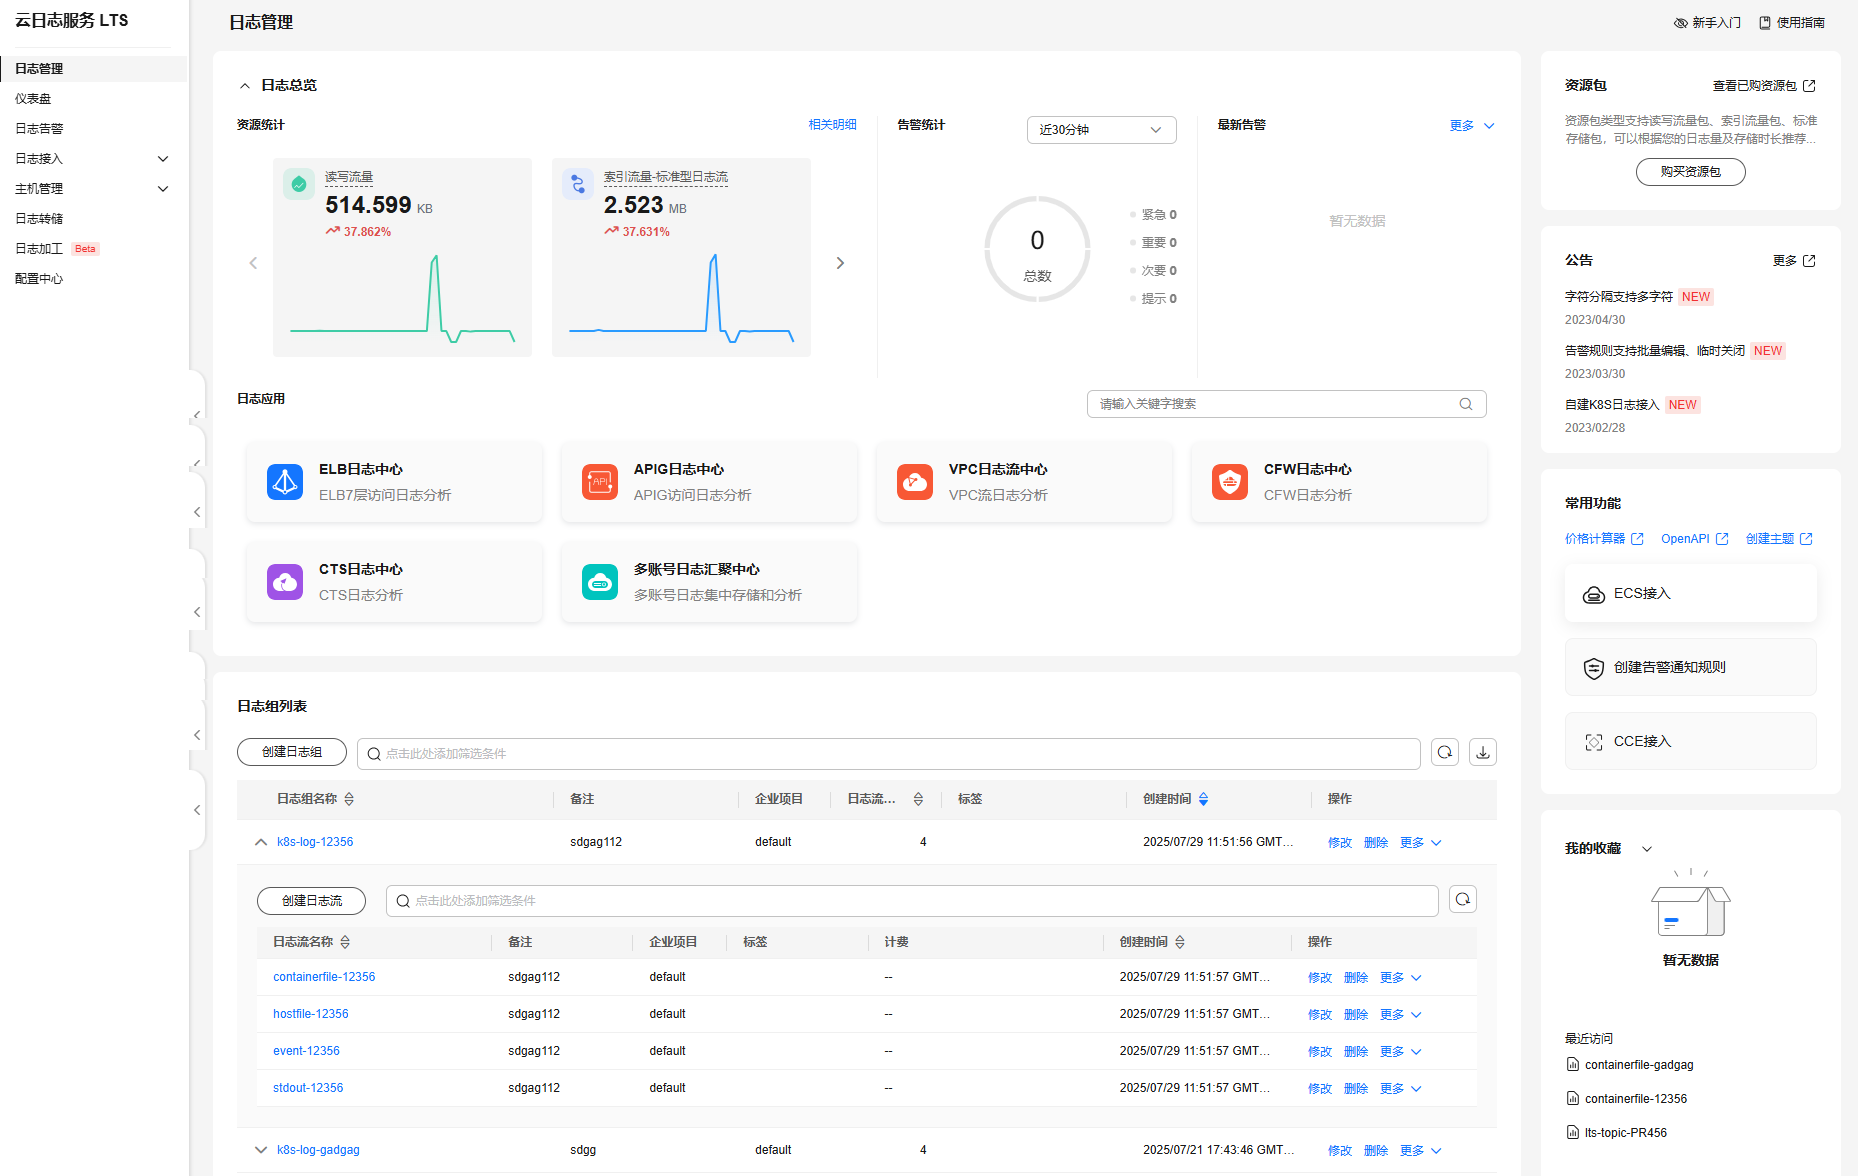
Task: Download the log group list
Action: coord(1483,752)
